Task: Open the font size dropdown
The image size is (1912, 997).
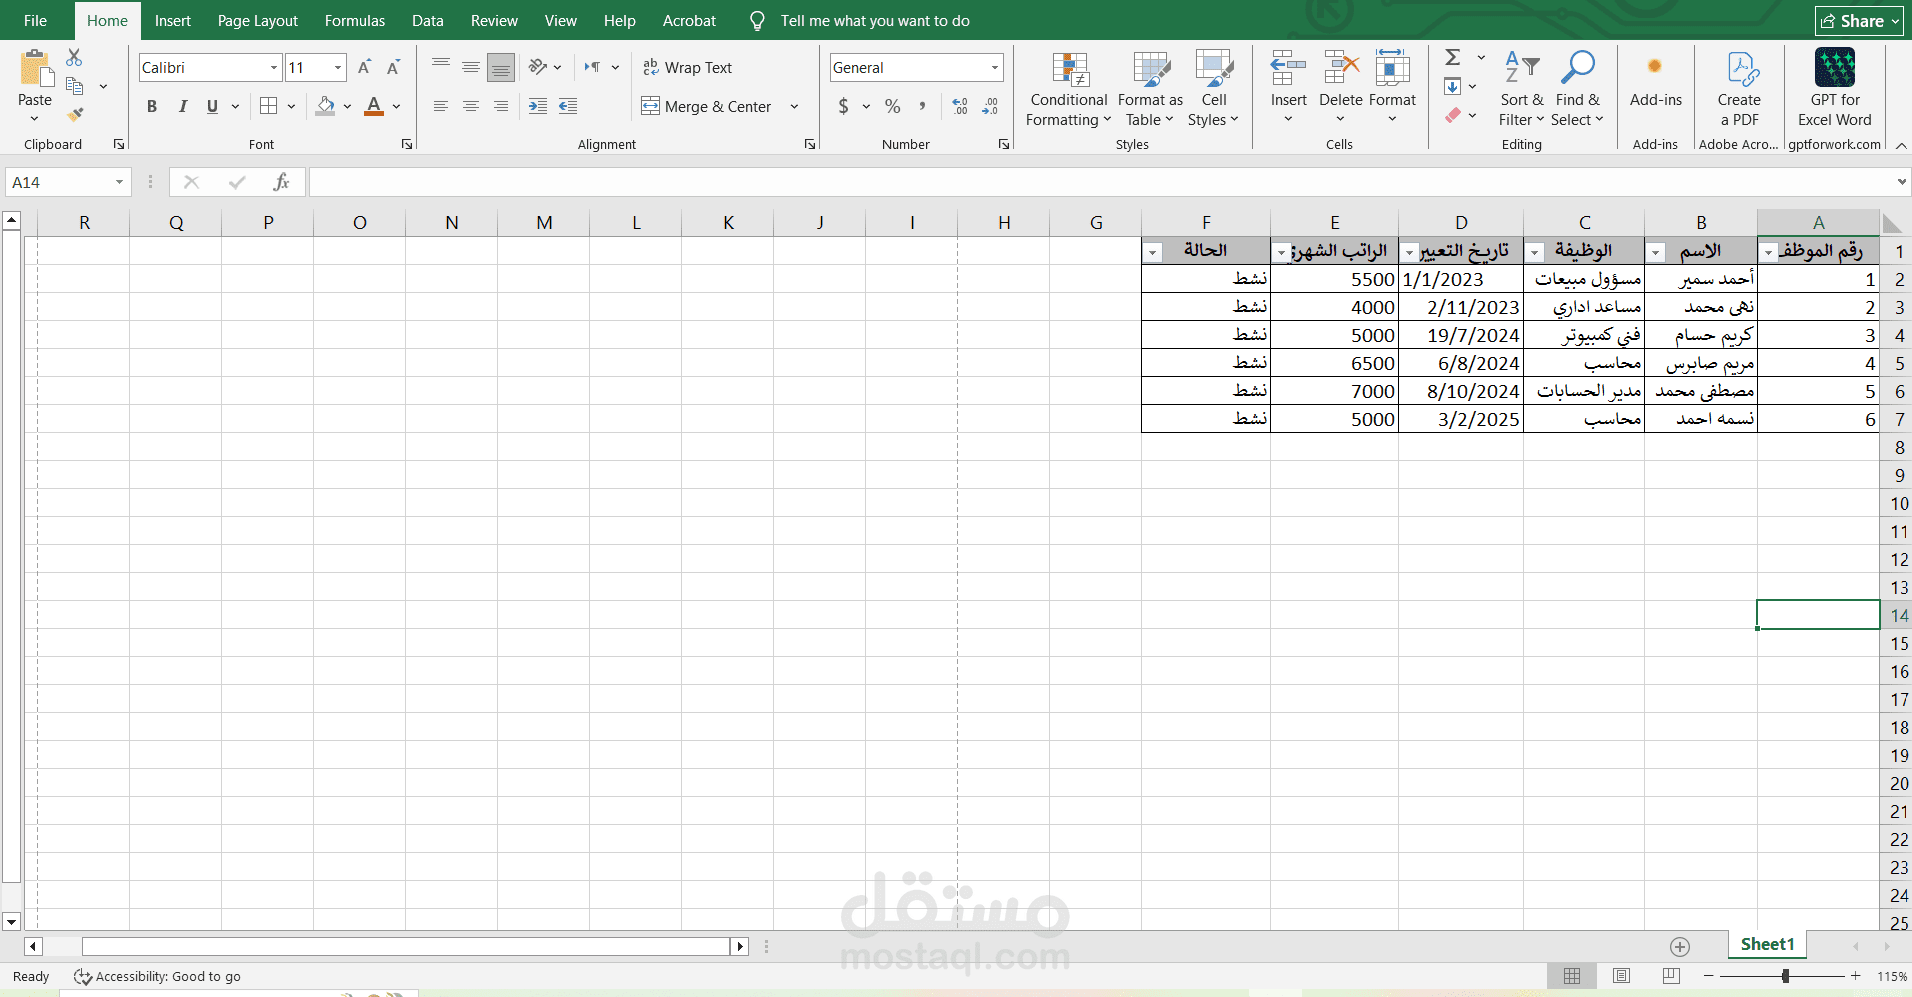Action: tap(338, 67)
